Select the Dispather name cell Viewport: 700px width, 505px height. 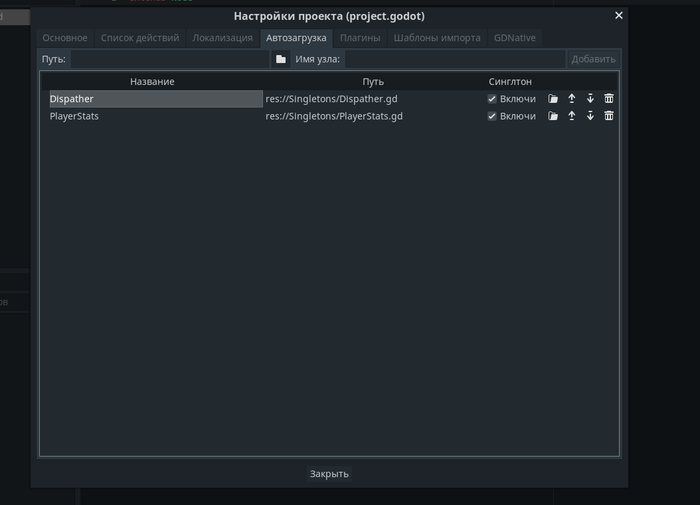pos(156,99)
